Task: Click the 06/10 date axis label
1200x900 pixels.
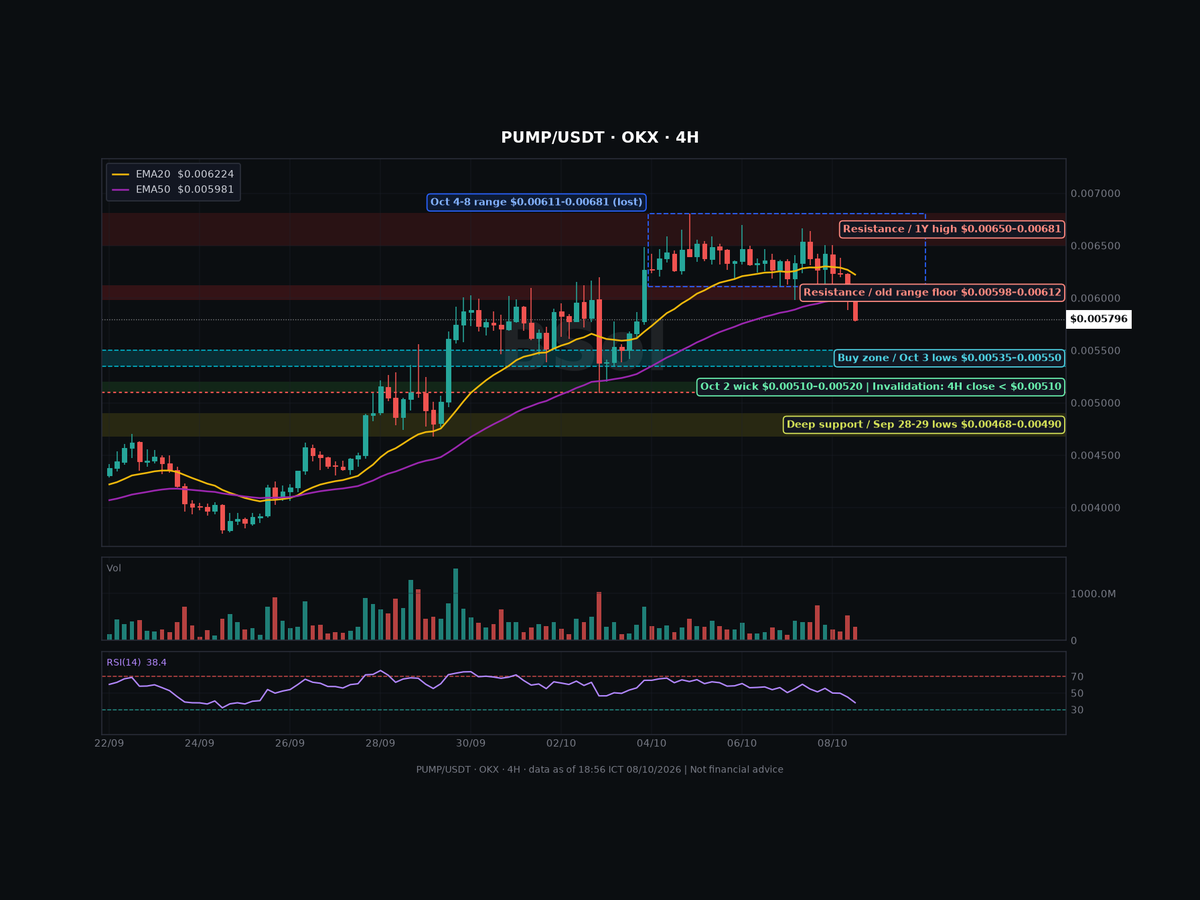Action: click(742, 744)
